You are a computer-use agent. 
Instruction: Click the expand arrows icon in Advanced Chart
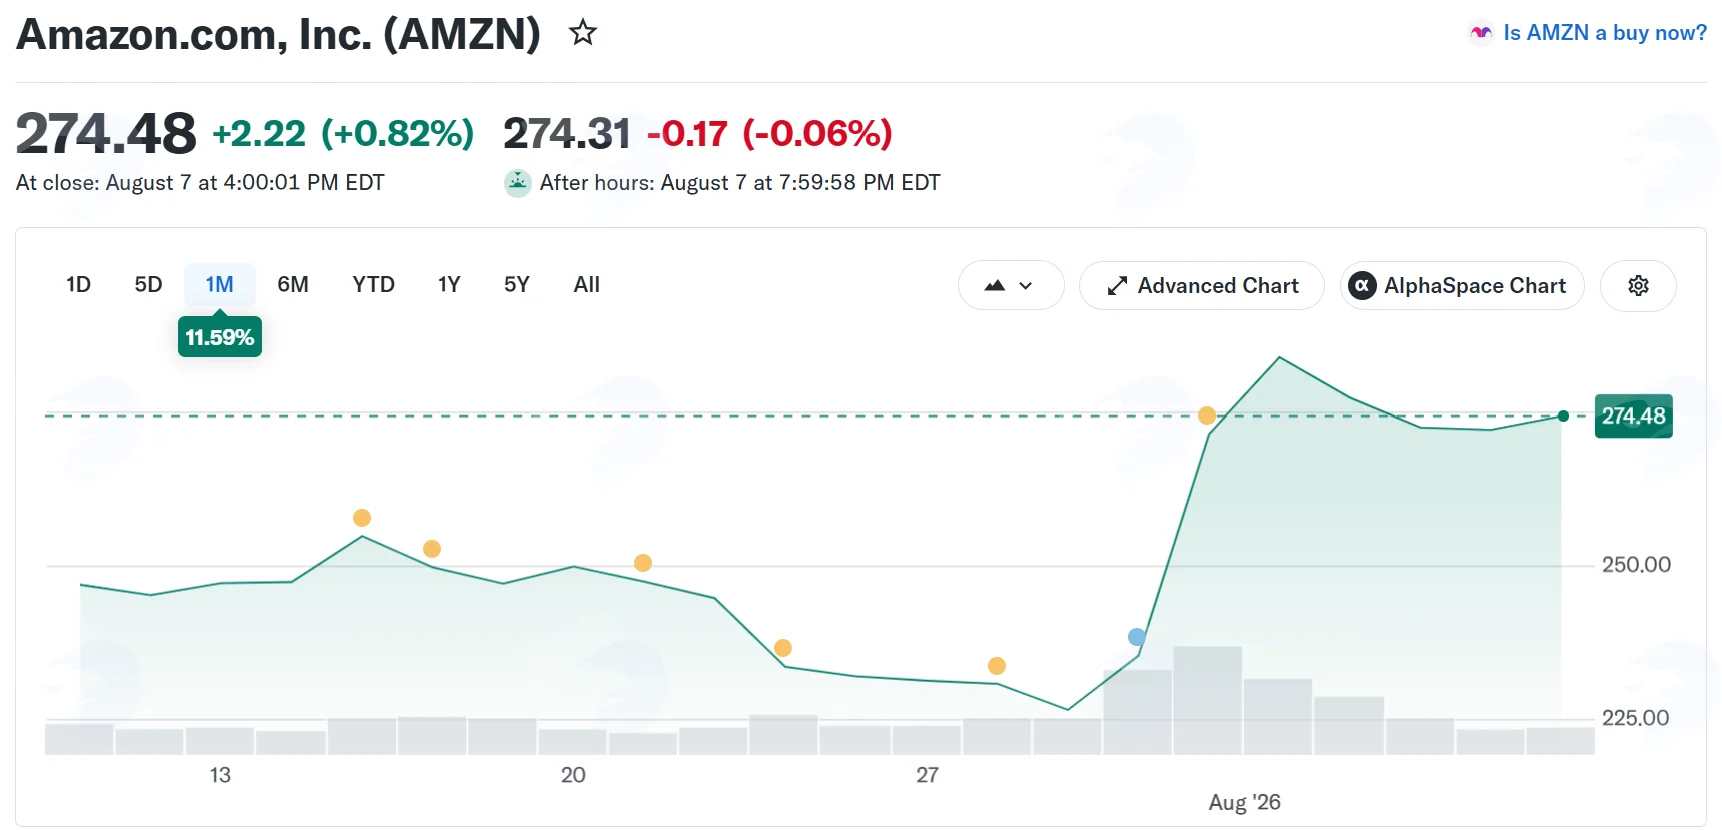(1117, 286)
